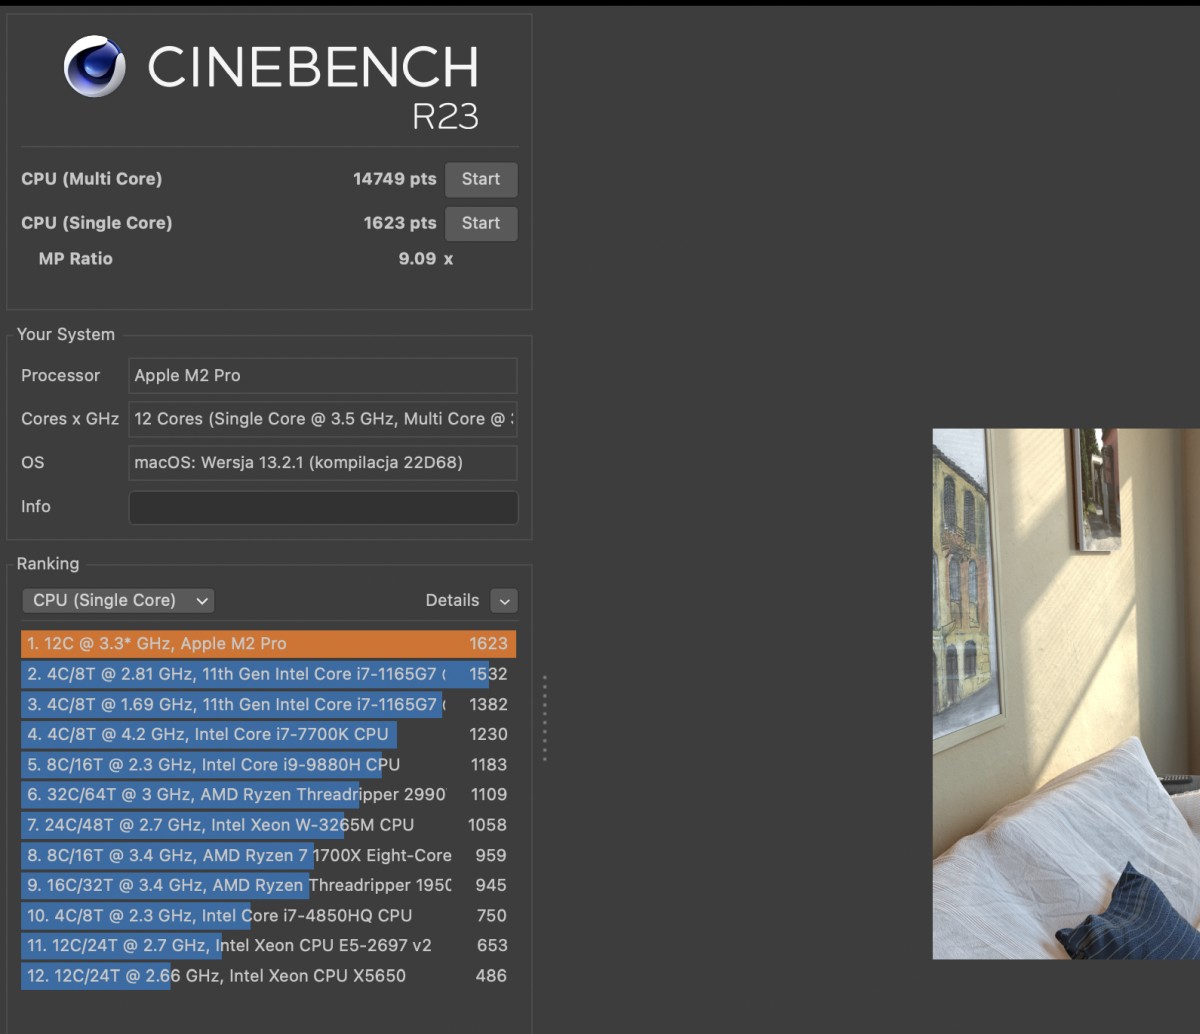Viewport: 1200px width, 1034px height.
Task: Click the Processor field showing Apple M2 Pro
Action: 322,375
